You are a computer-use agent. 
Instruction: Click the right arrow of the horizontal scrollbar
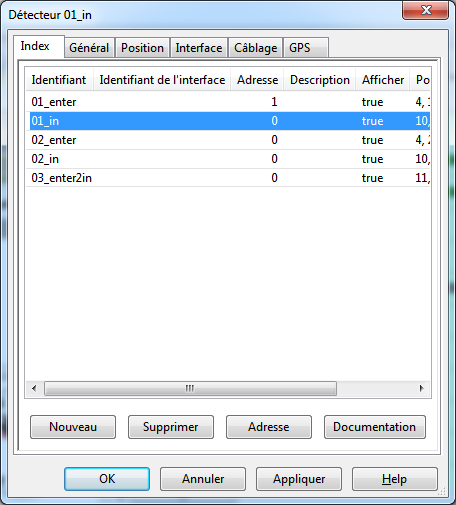click(x=422, y=388)
